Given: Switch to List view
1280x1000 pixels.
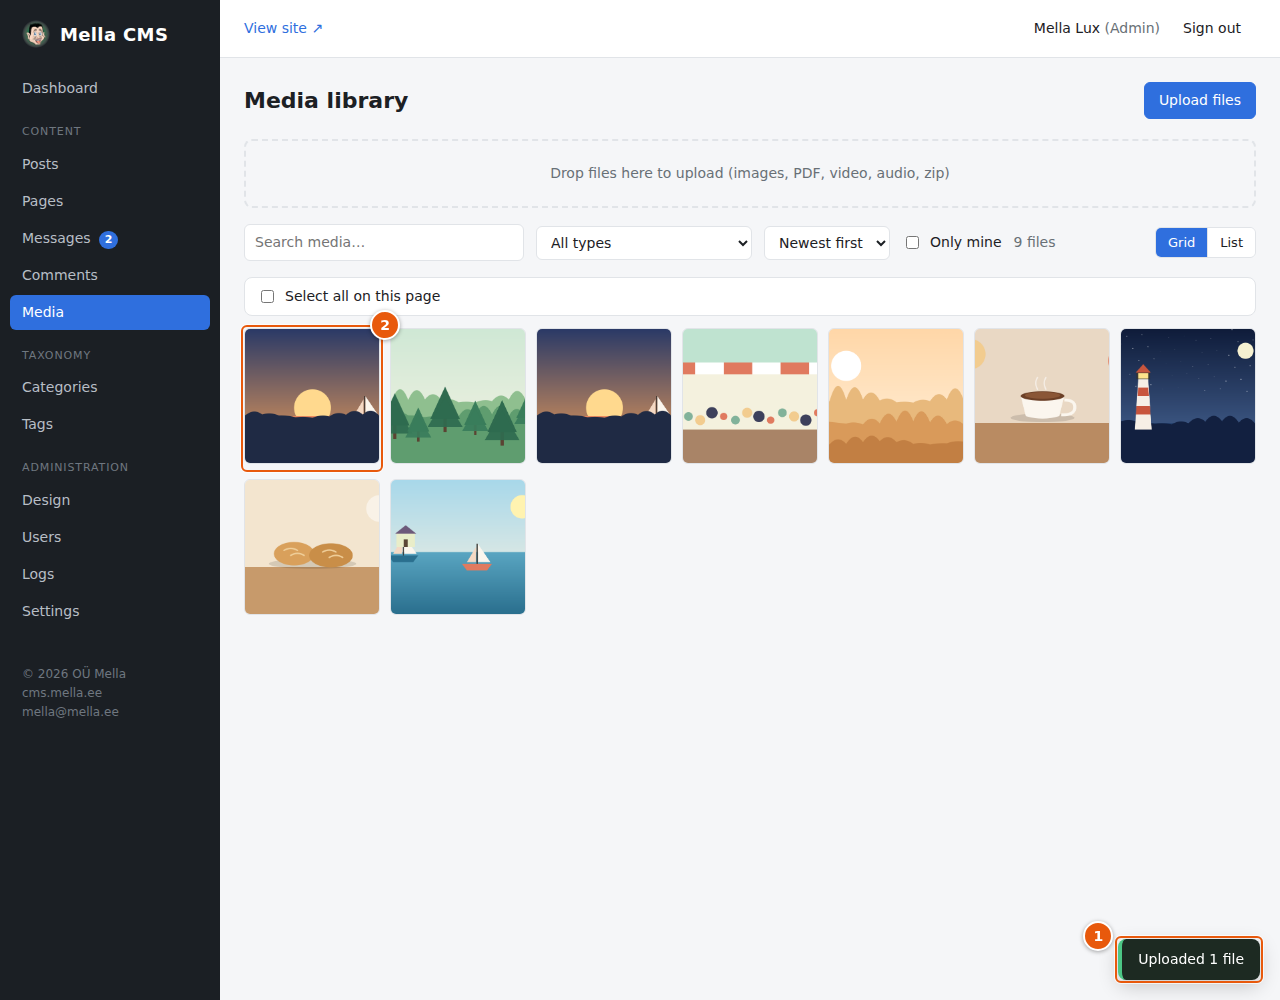Looking at the screenshot, I should (1231, 242).
